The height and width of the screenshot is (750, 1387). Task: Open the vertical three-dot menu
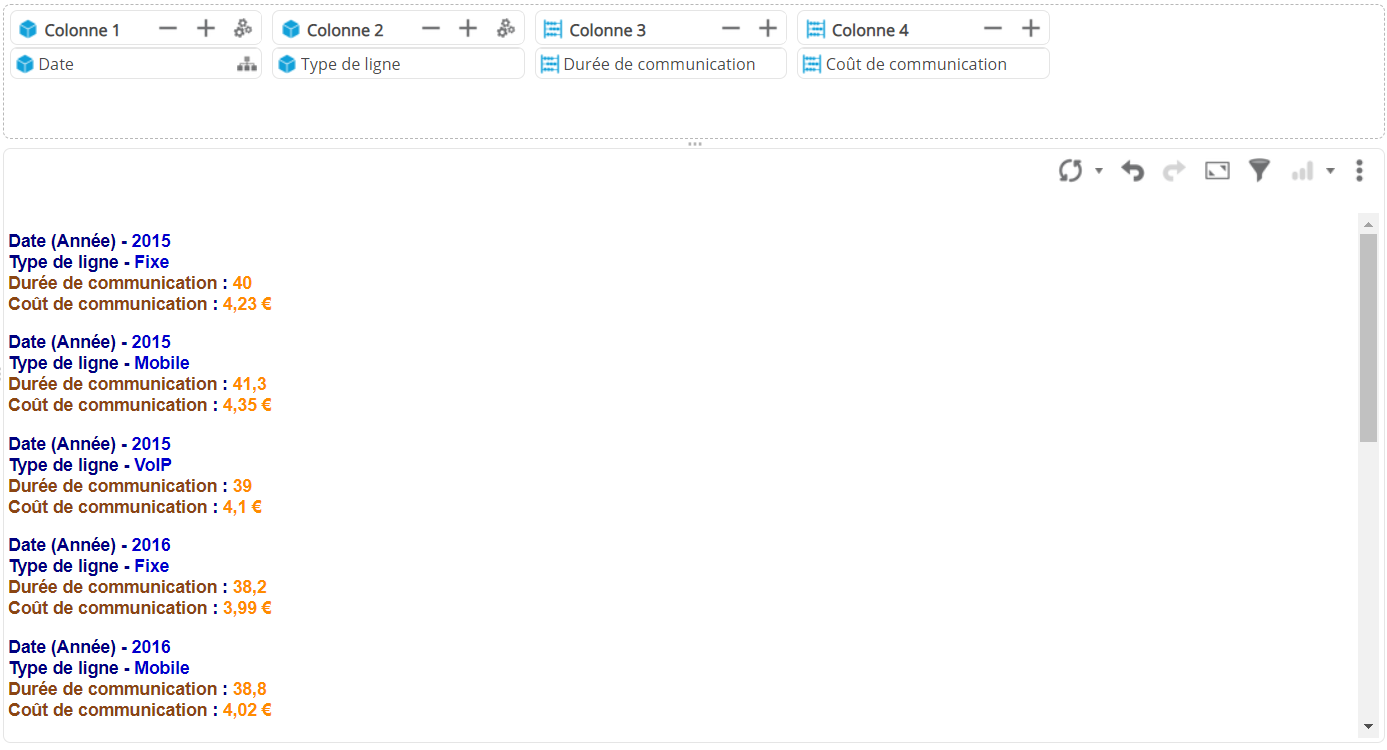point(1359,171)
